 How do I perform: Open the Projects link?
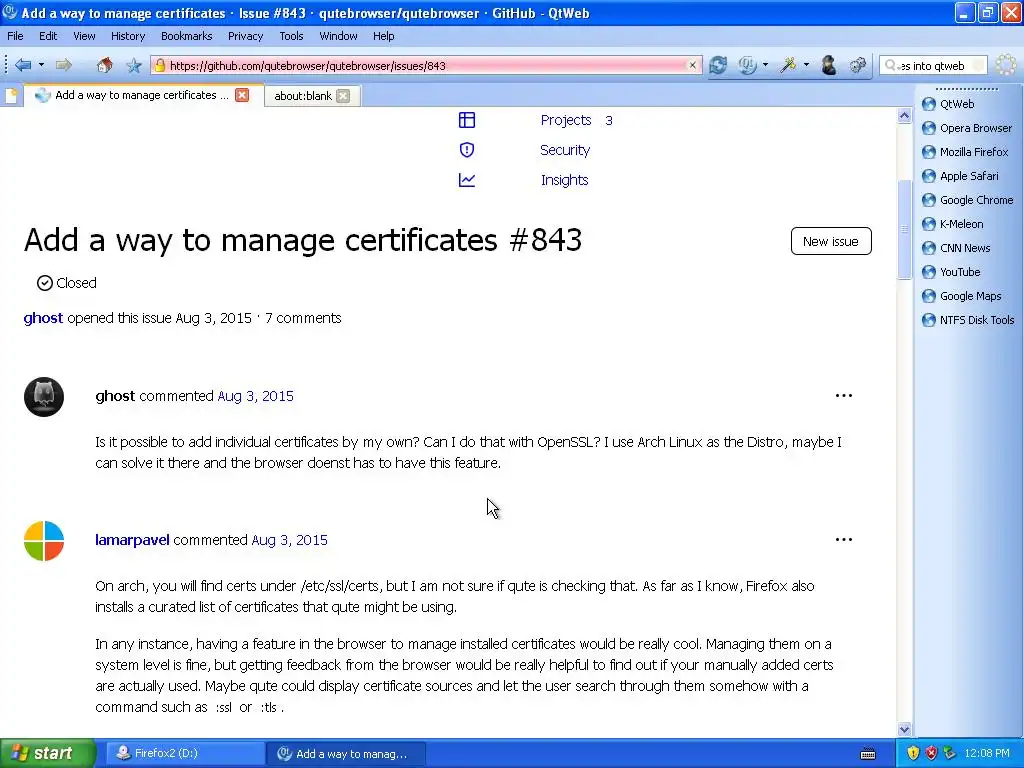[566, 120]
